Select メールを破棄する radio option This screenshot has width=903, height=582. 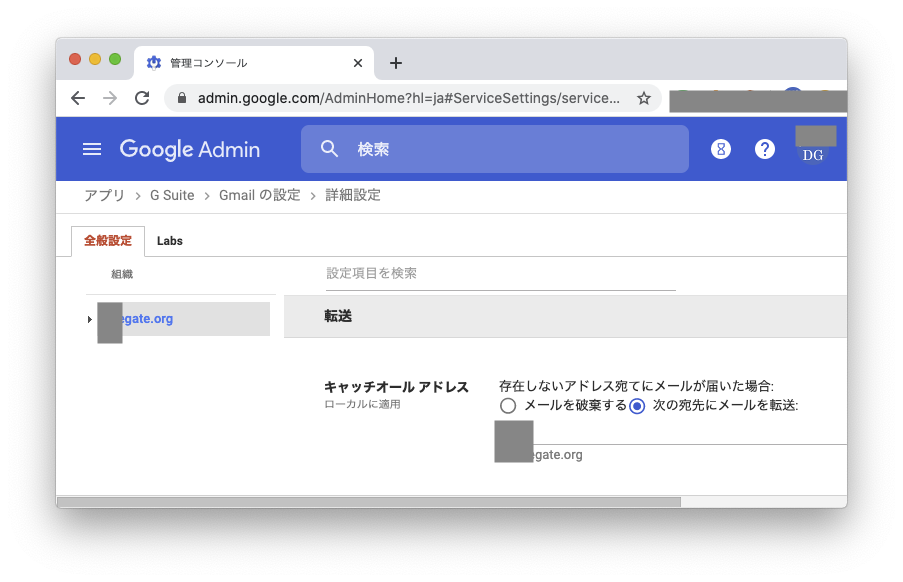(508, 406)
